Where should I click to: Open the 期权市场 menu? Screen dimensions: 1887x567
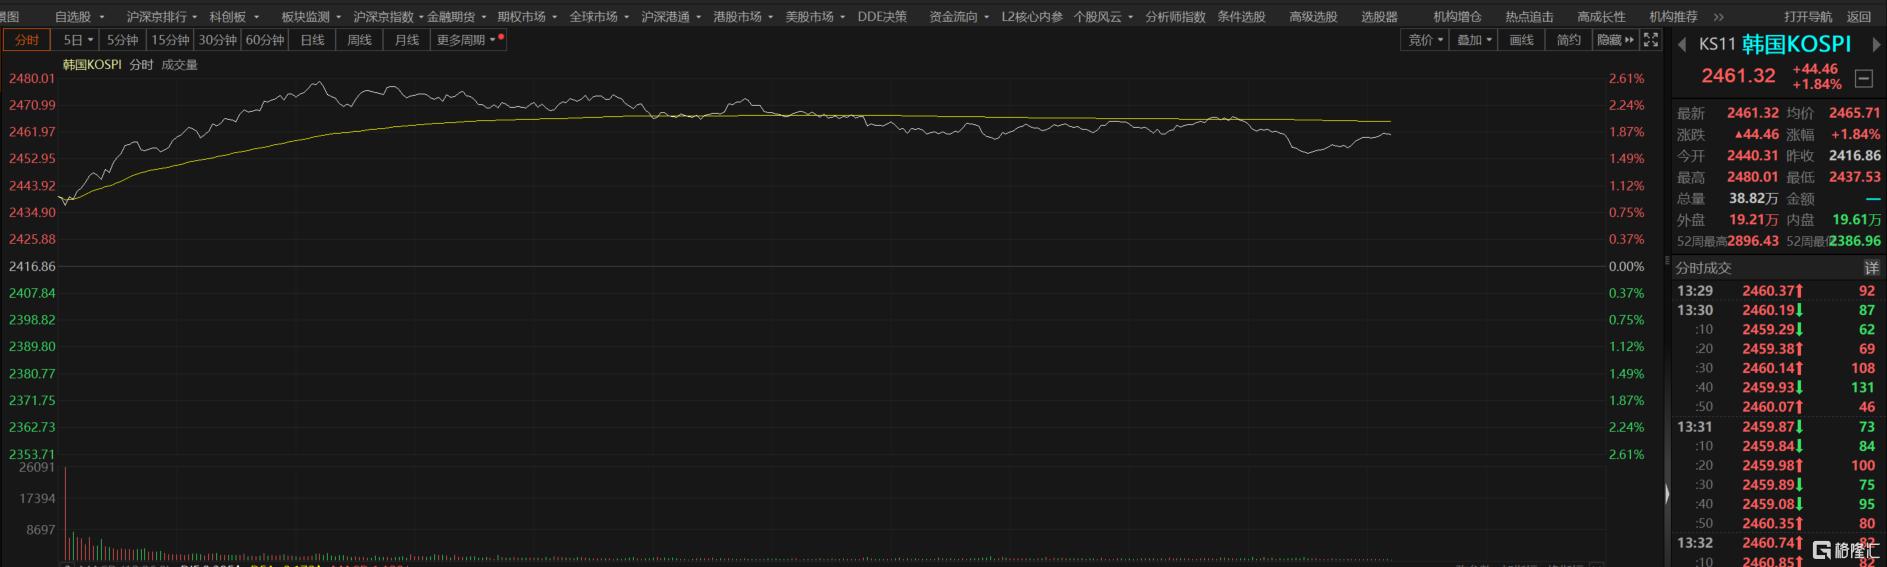pos(527,17)
